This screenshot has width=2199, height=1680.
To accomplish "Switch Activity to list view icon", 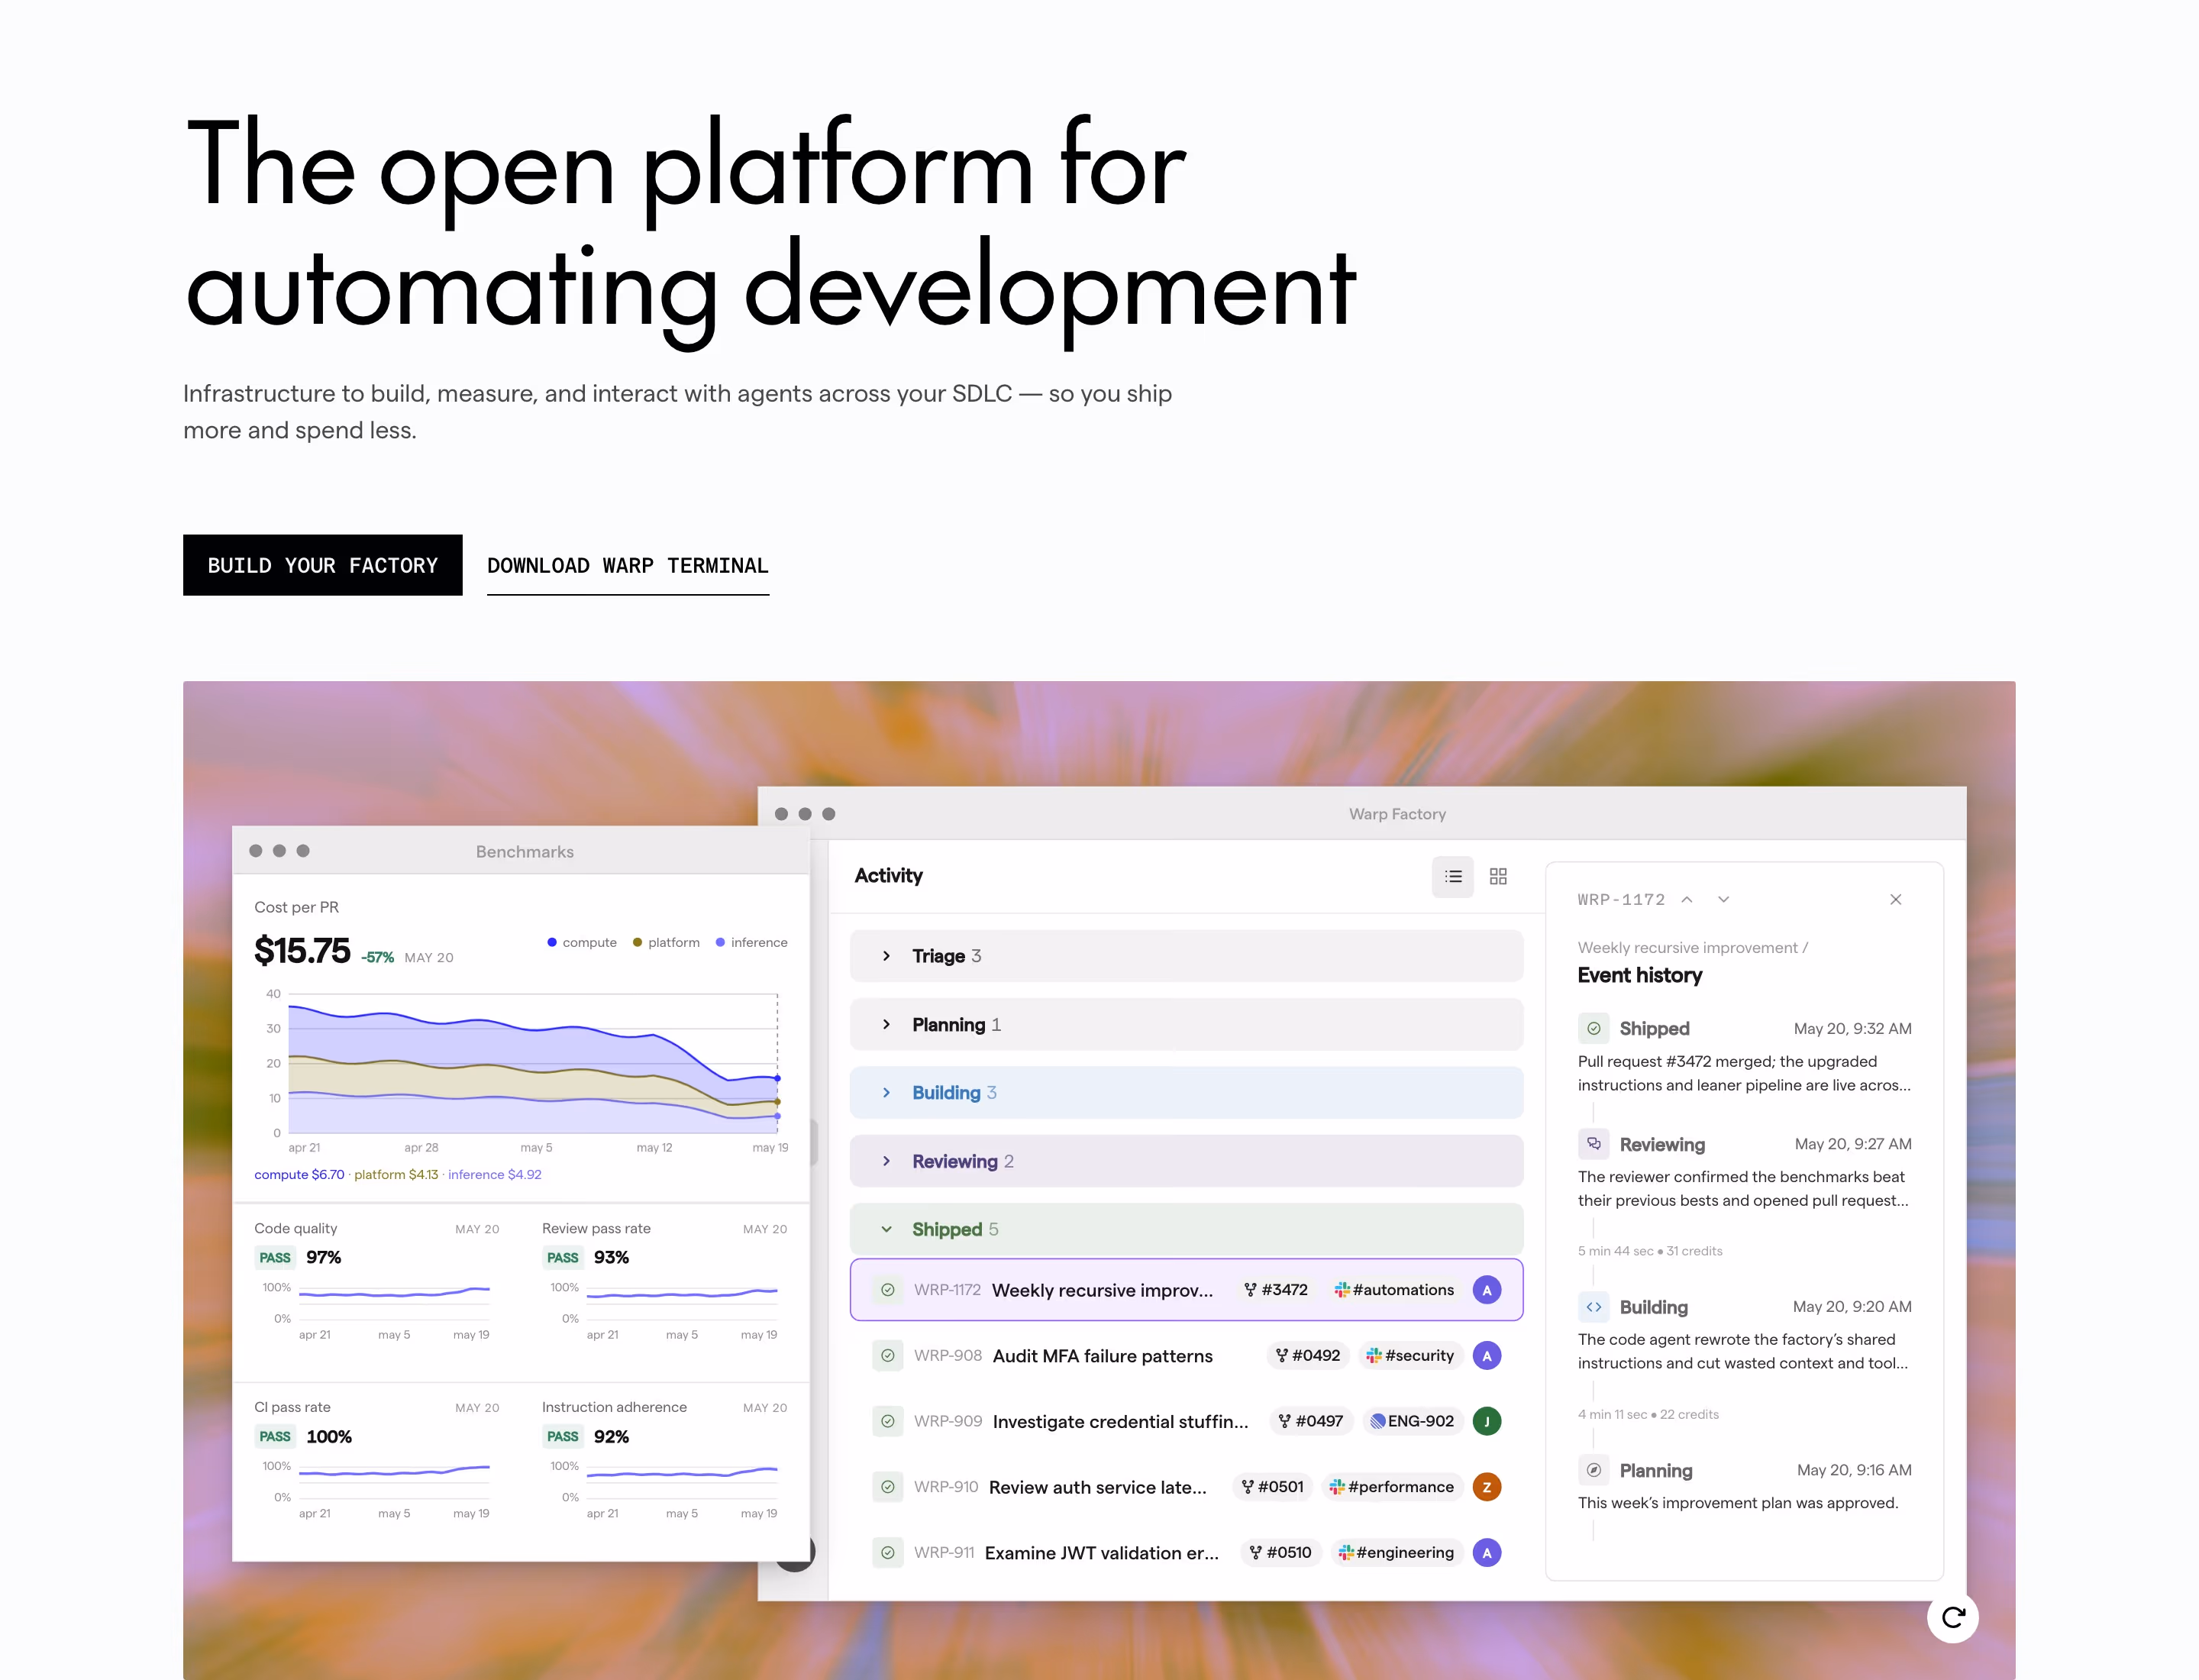I will [x=1452, y=876].
